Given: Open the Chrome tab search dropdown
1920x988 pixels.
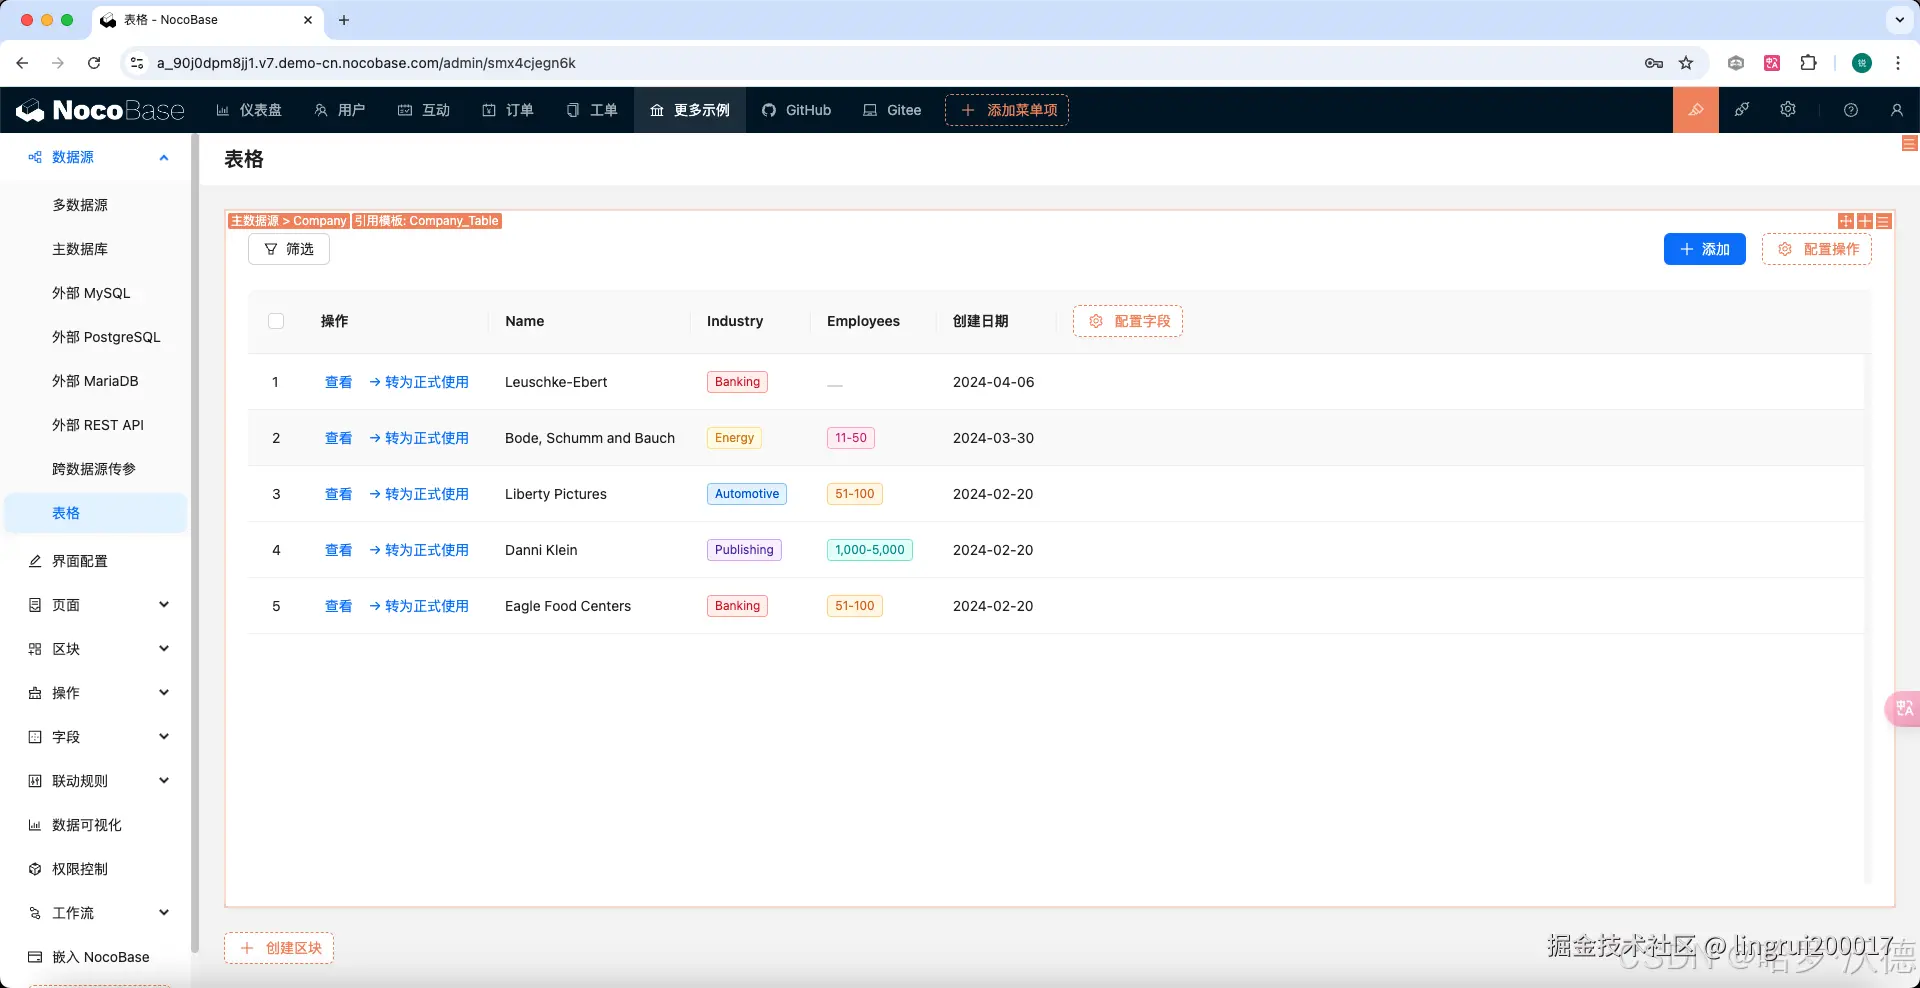Looking at the screenshot, I should [1900, 20].
